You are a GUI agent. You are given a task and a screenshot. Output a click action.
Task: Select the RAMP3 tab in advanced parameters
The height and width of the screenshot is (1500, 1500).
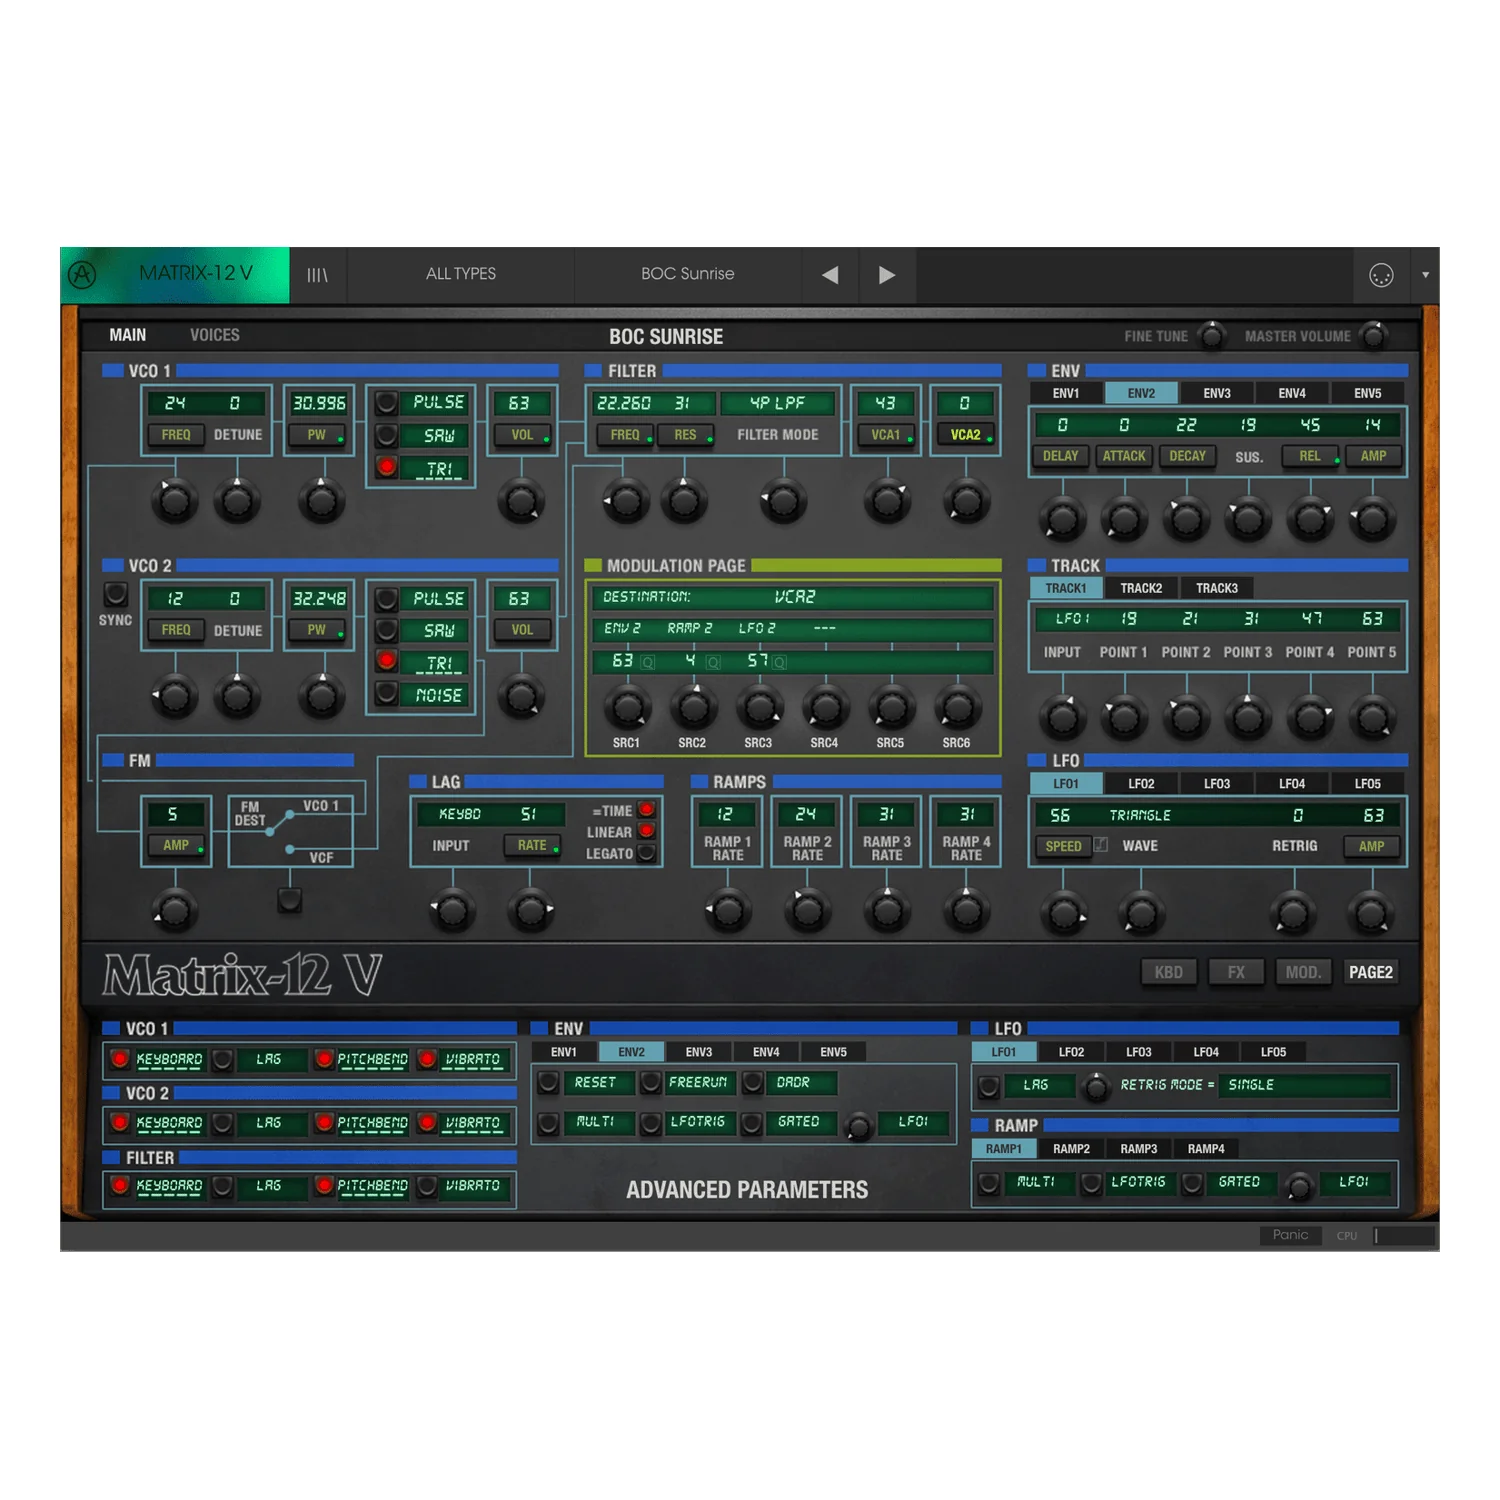tap(1138, 1149)
